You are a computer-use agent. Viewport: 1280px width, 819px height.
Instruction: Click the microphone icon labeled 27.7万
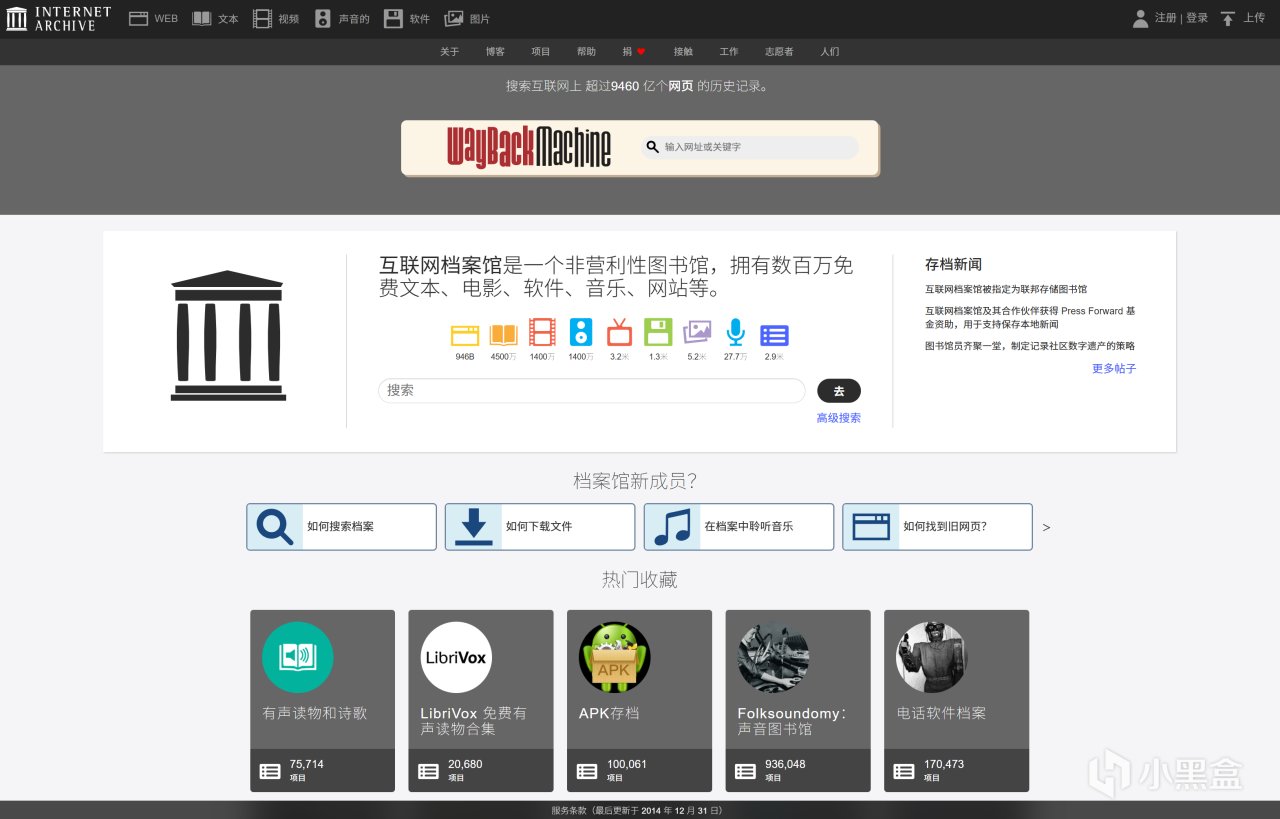tap(736, 332)
